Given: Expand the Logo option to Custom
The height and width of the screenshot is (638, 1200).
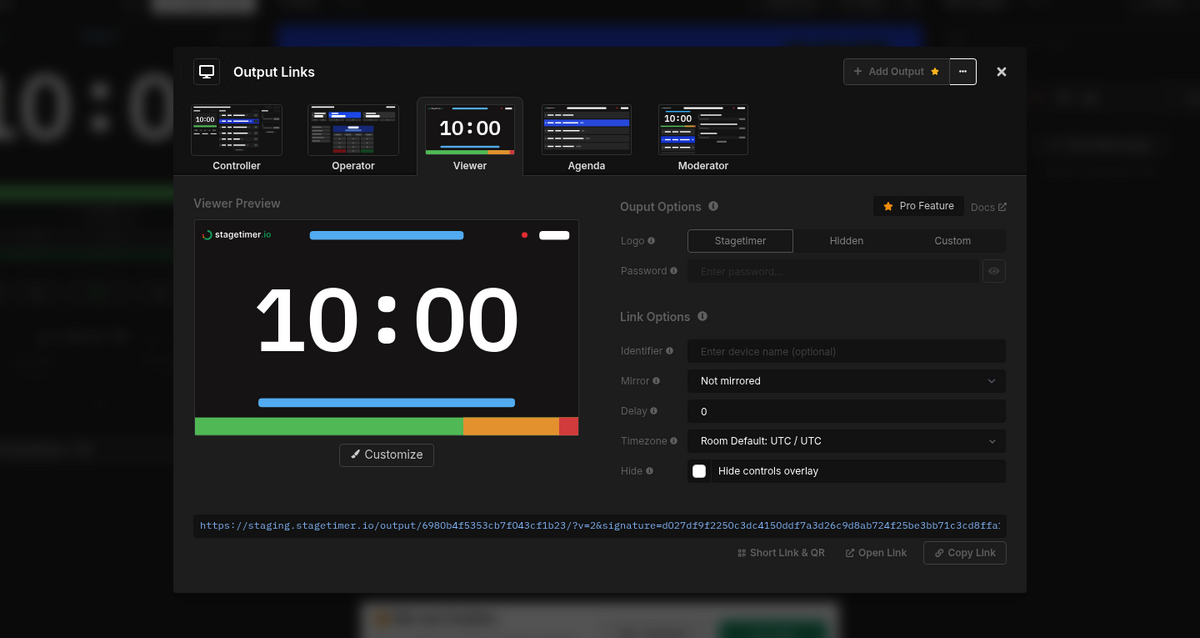Looking at the screenshot, I should click(x=952, y=240).
